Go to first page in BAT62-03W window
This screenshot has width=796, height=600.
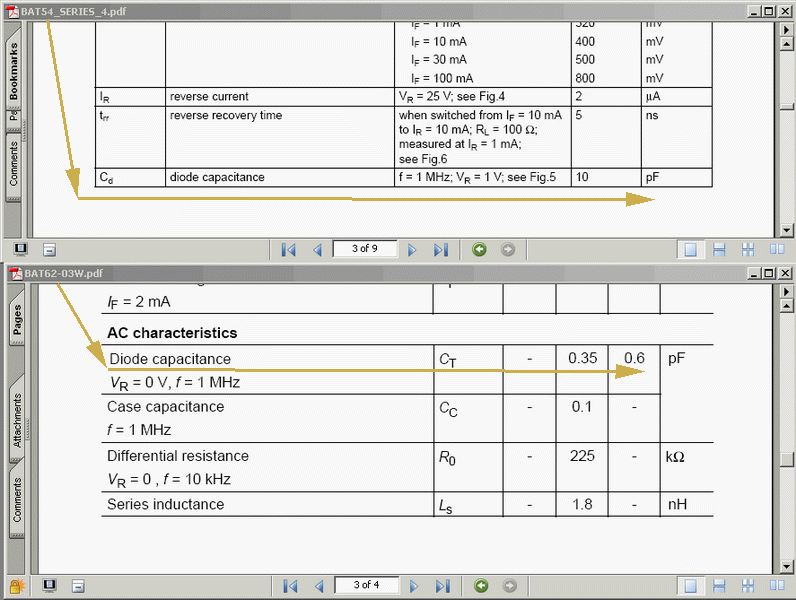click(x=290, y=586)
